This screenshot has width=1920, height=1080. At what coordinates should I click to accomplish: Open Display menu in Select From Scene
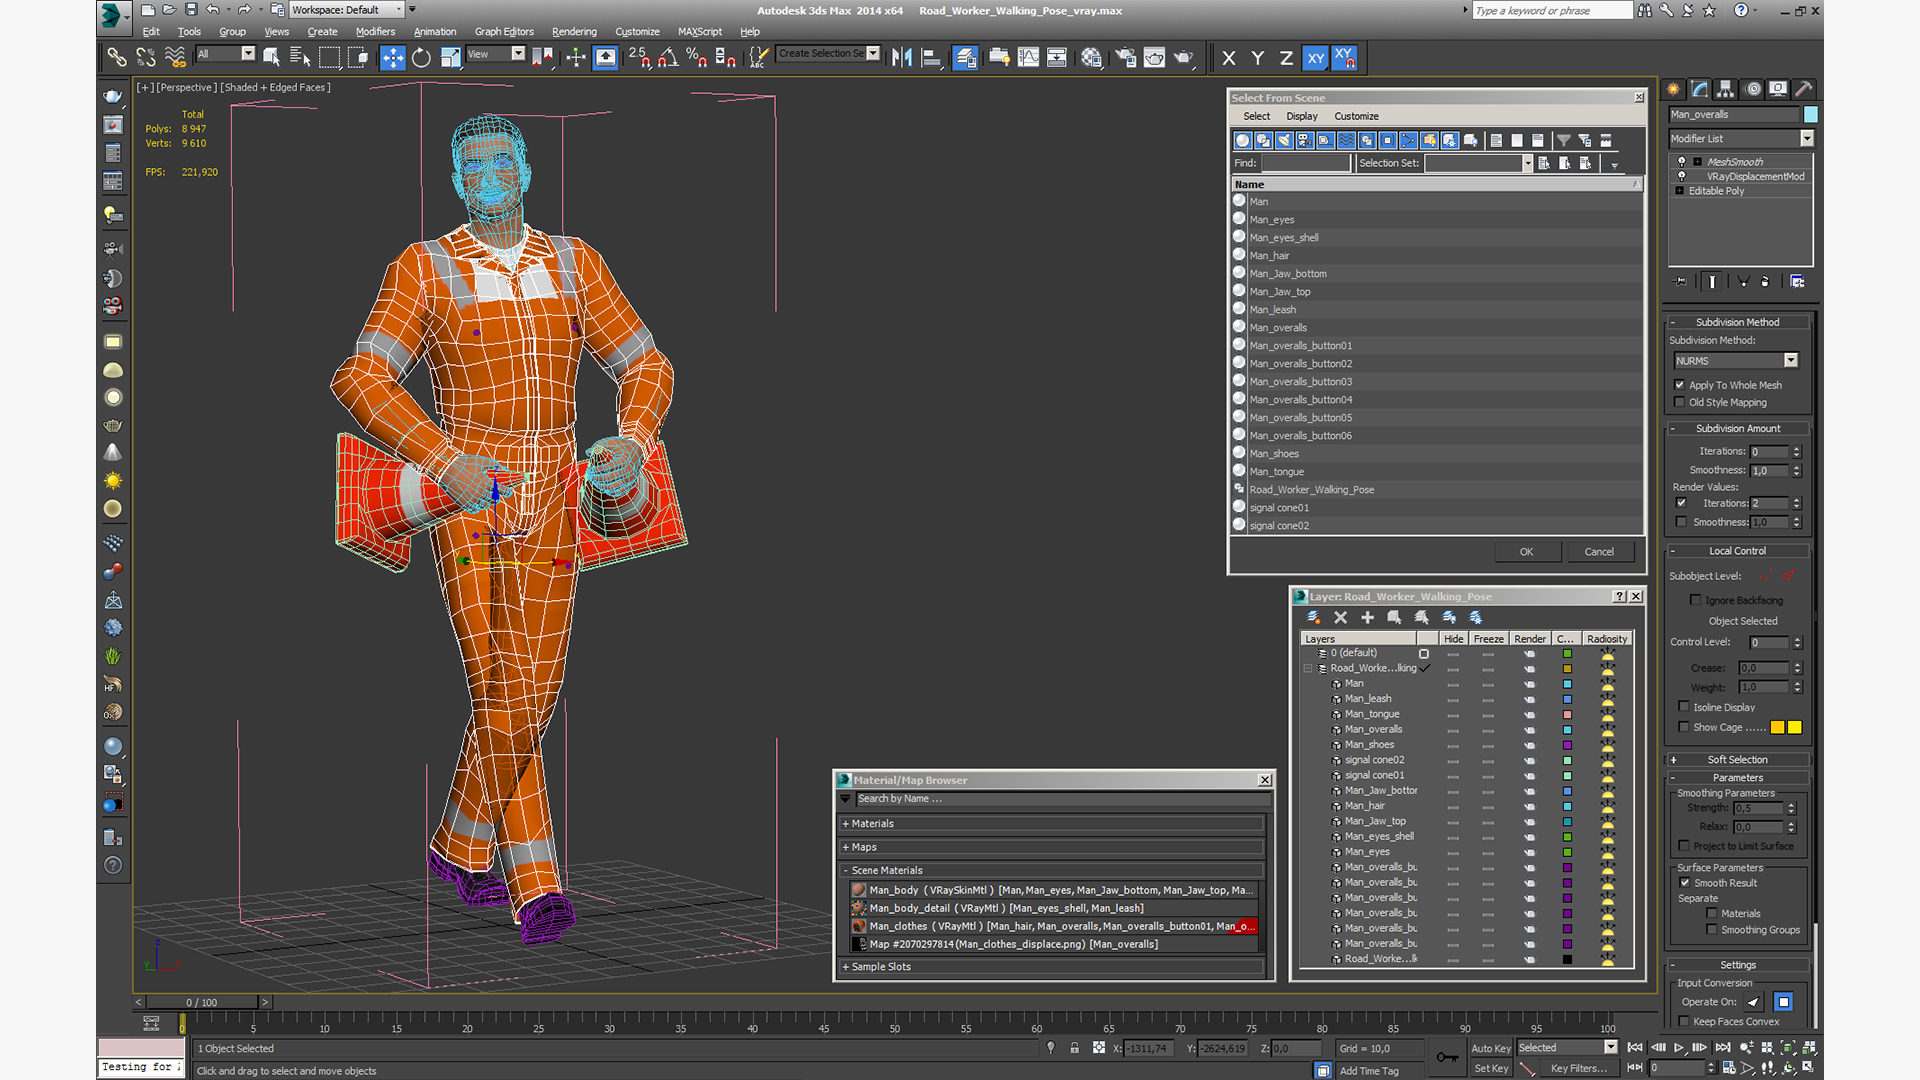(1301, 117)
